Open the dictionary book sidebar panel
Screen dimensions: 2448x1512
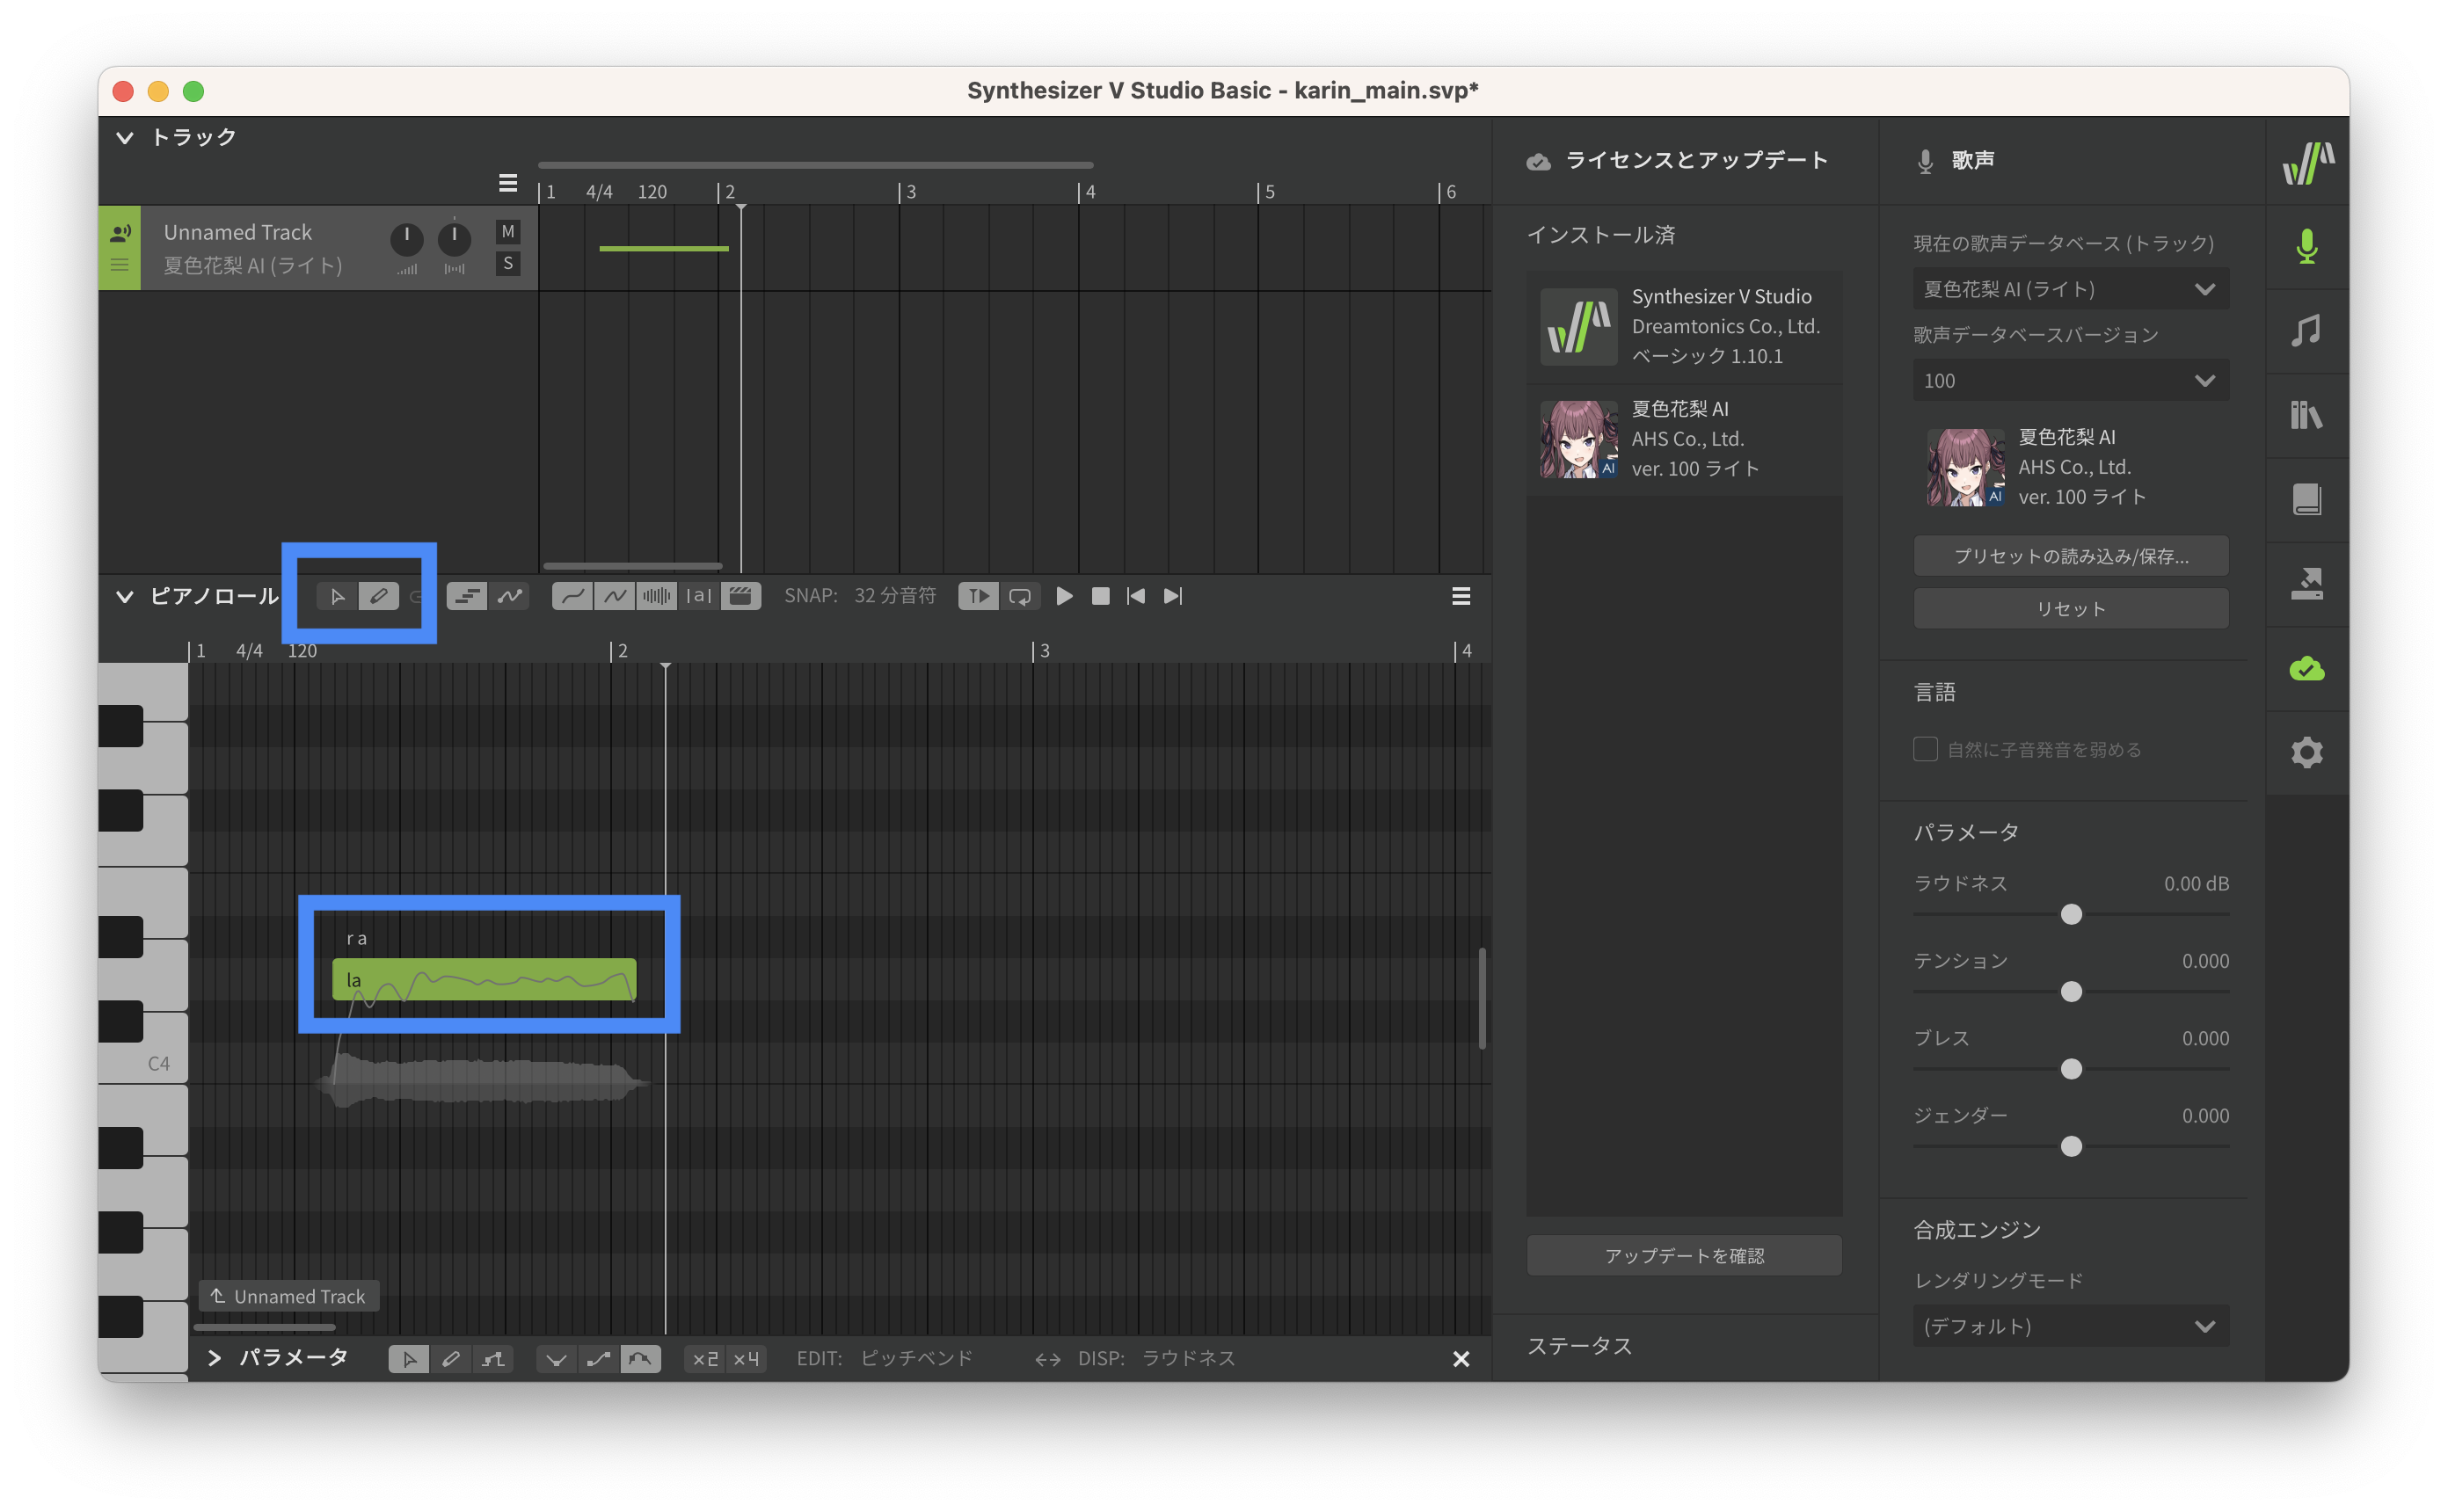point(2307,499)
